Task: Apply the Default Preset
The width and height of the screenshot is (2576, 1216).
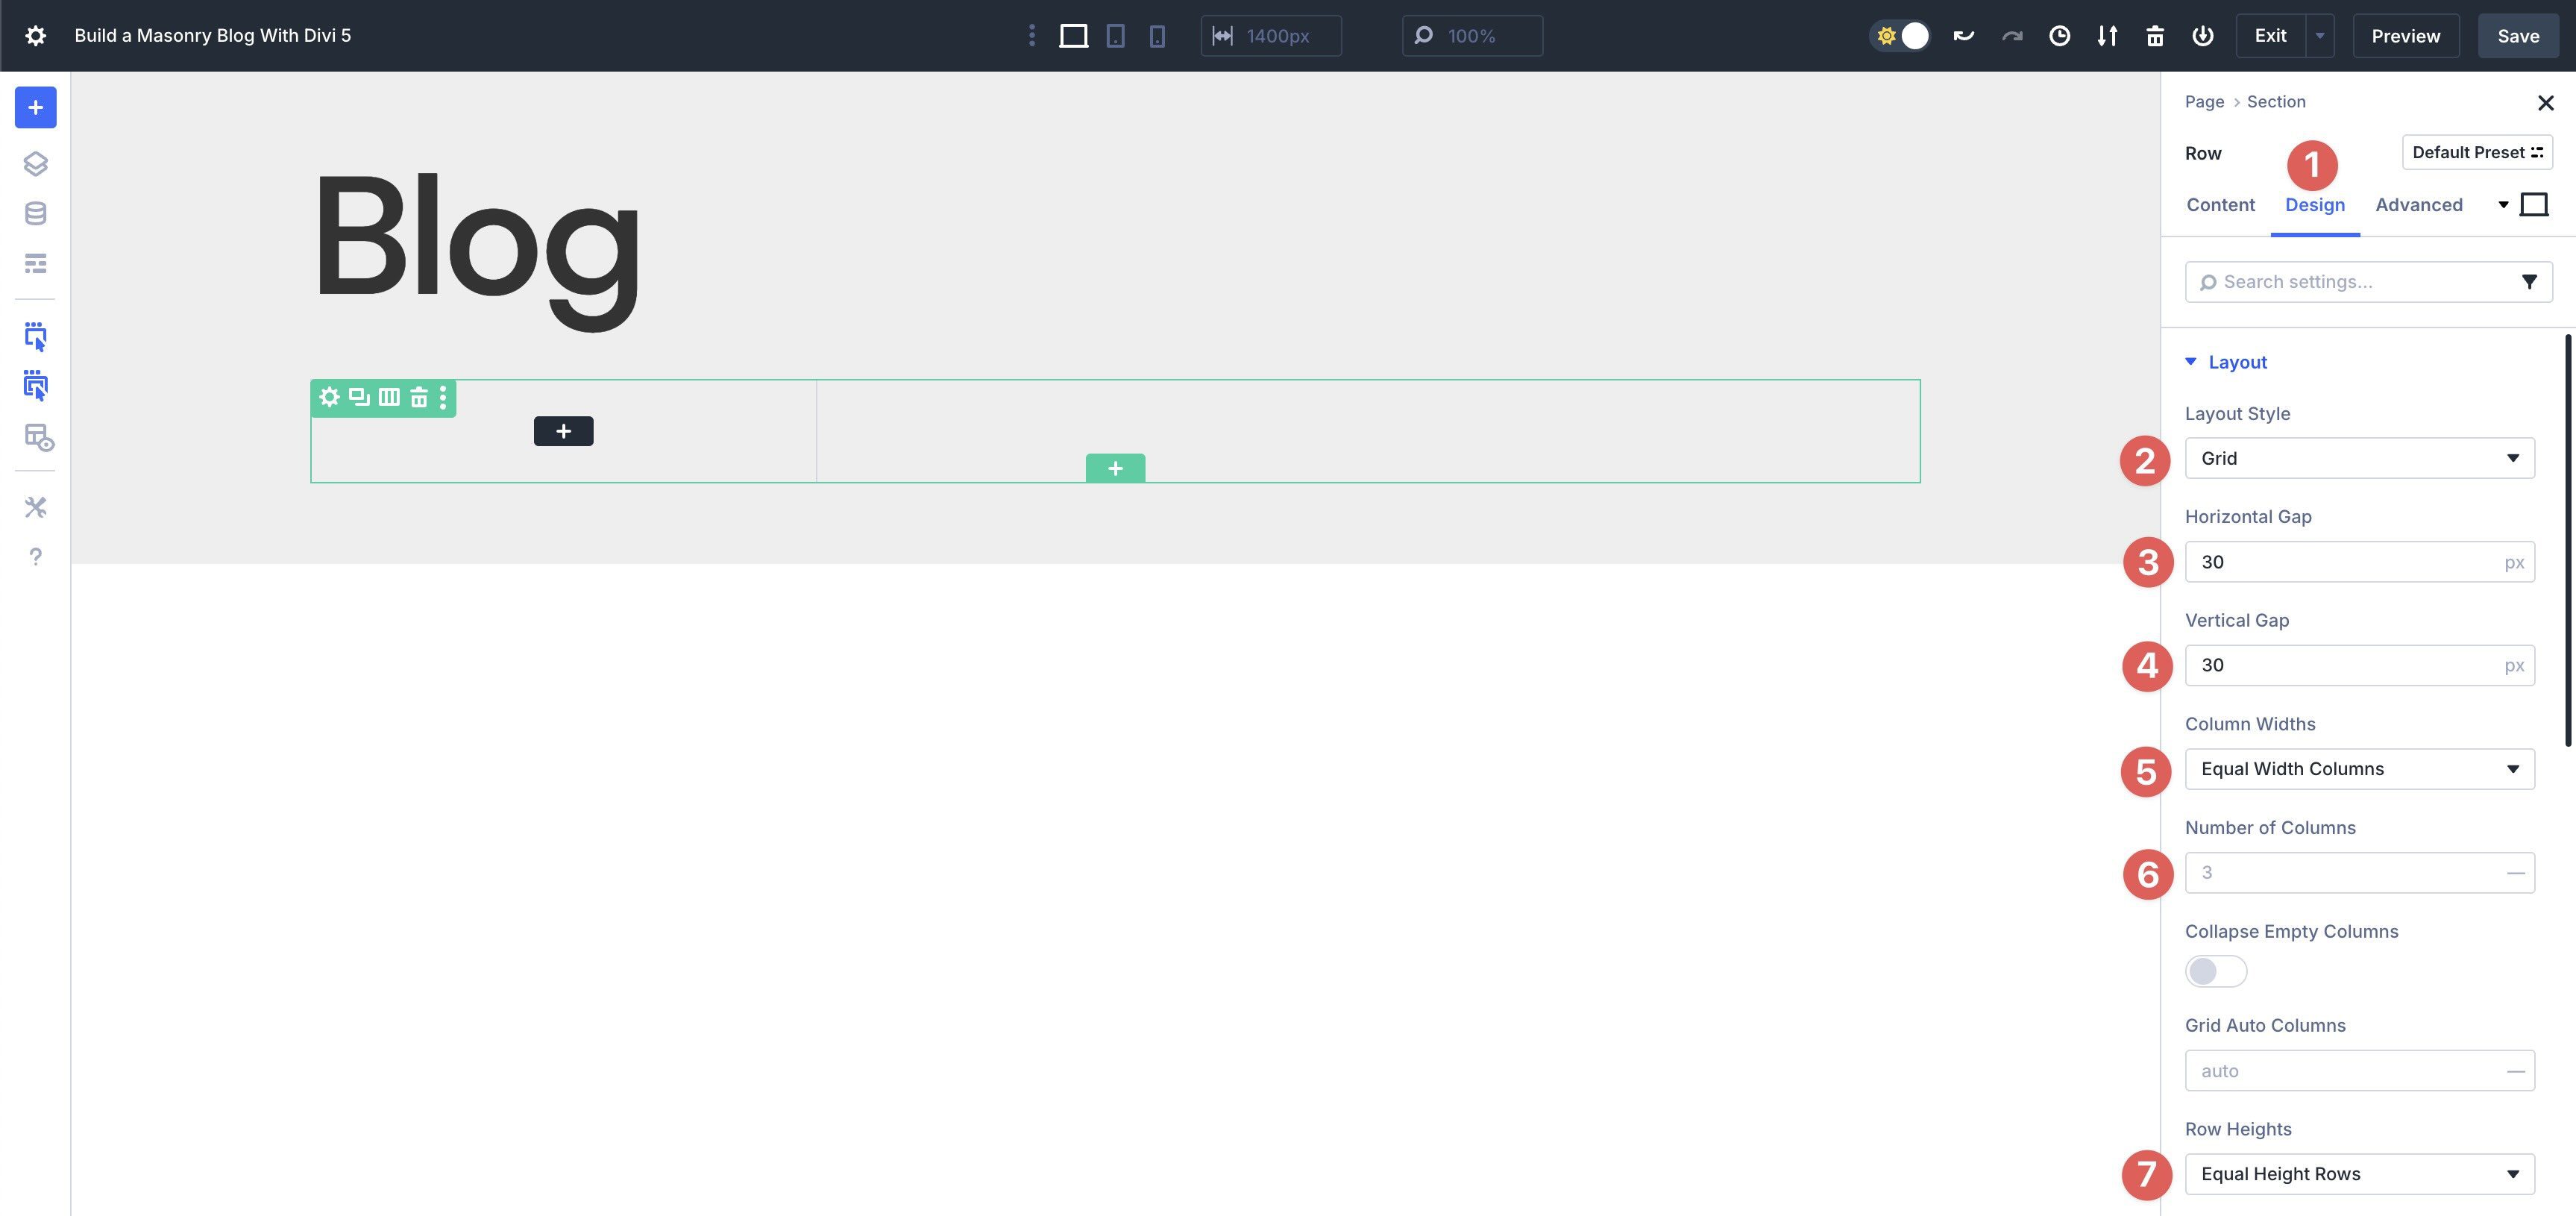Action: click(2477, 152)
